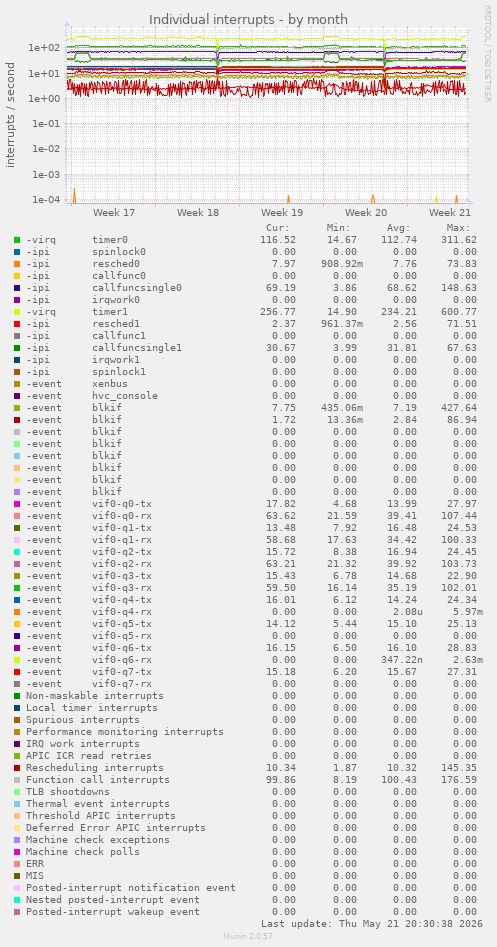Click the Week 17 x-axis label
497x947 pixels.
point(114,213)
